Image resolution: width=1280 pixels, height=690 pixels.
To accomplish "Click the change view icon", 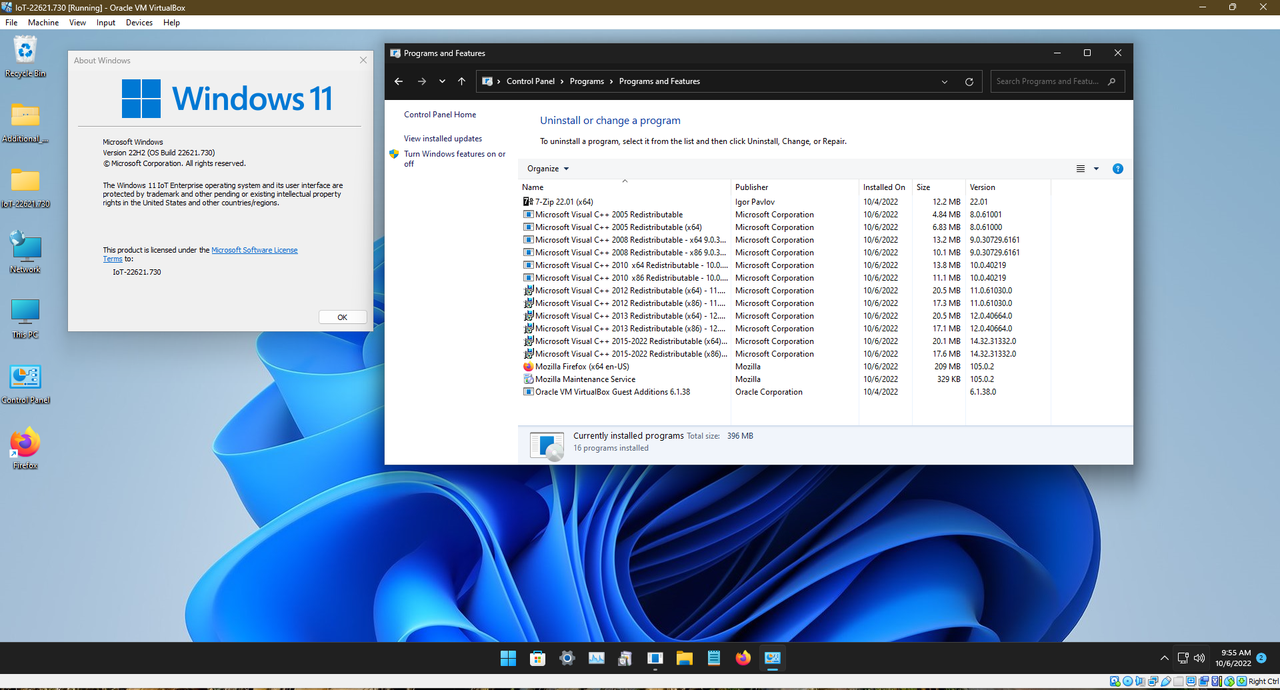I will [1080, 168].
